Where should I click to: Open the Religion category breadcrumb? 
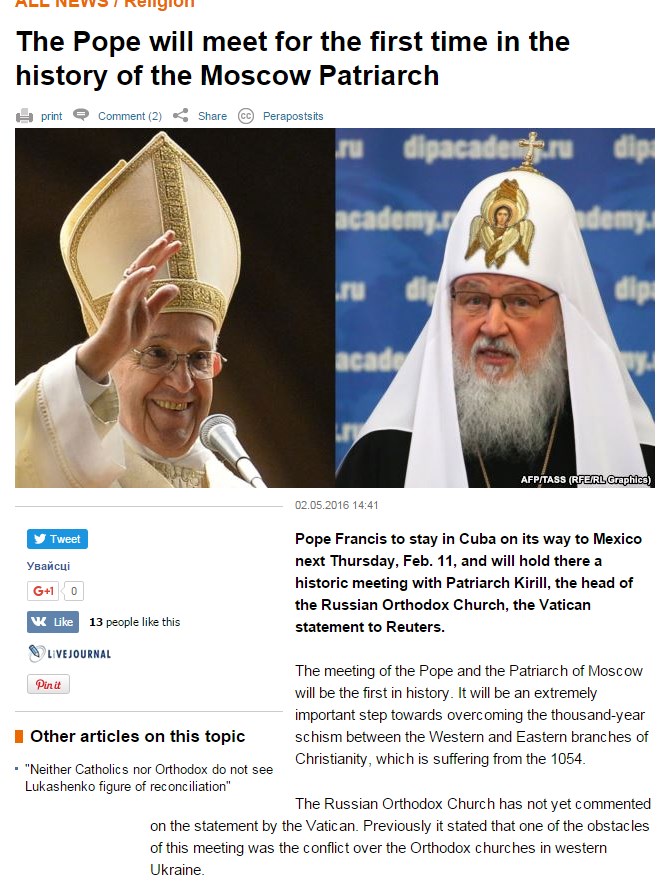pyautogui.click(x=159, y=3)
